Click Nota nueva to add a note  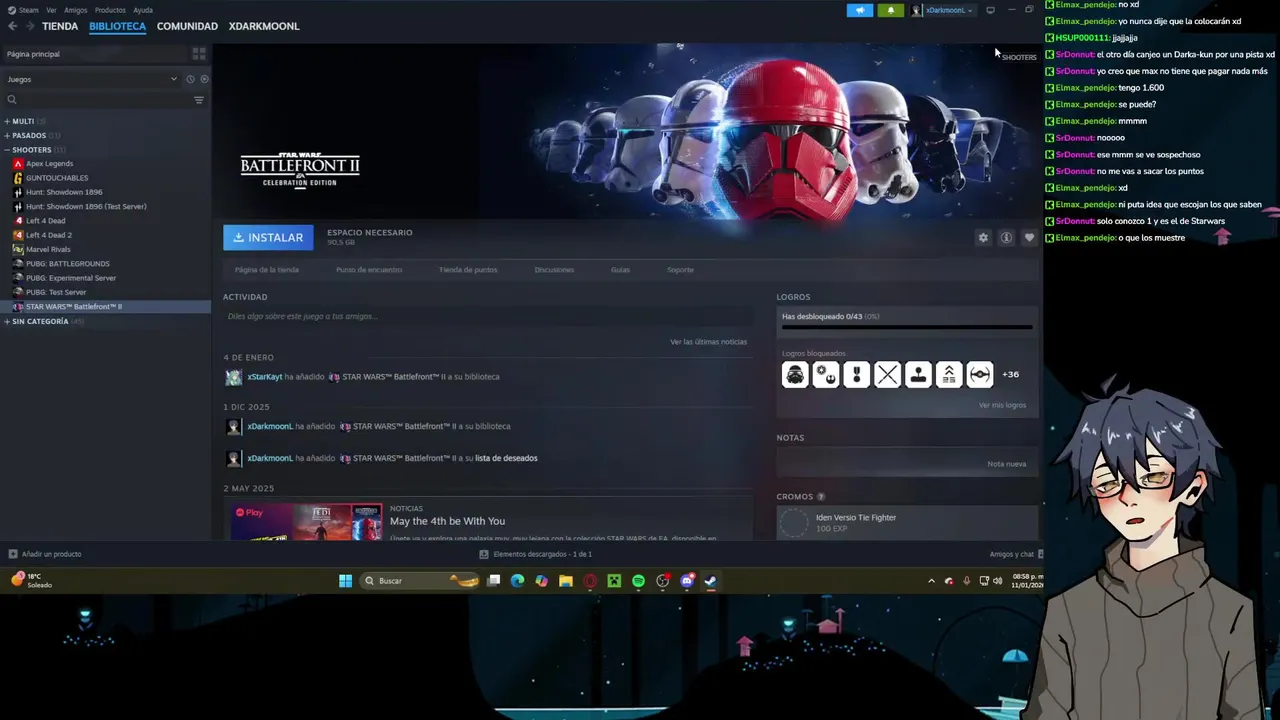[x=1006, y=464]
